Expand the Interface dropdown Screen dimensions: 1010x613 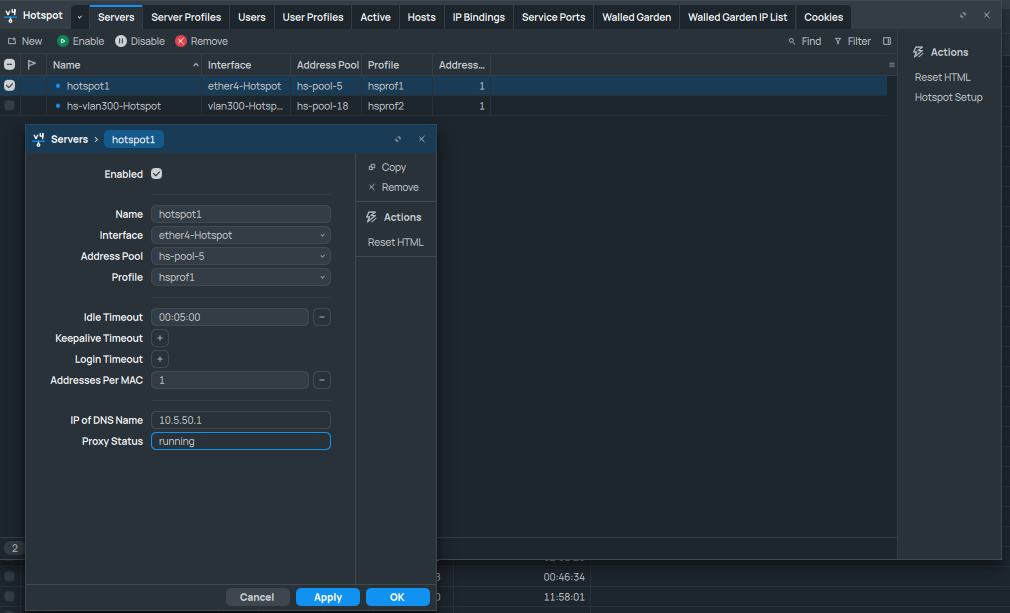point(322,235)
